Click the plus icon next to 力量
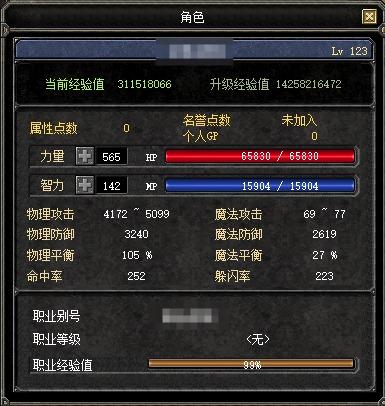 [85, 156]
